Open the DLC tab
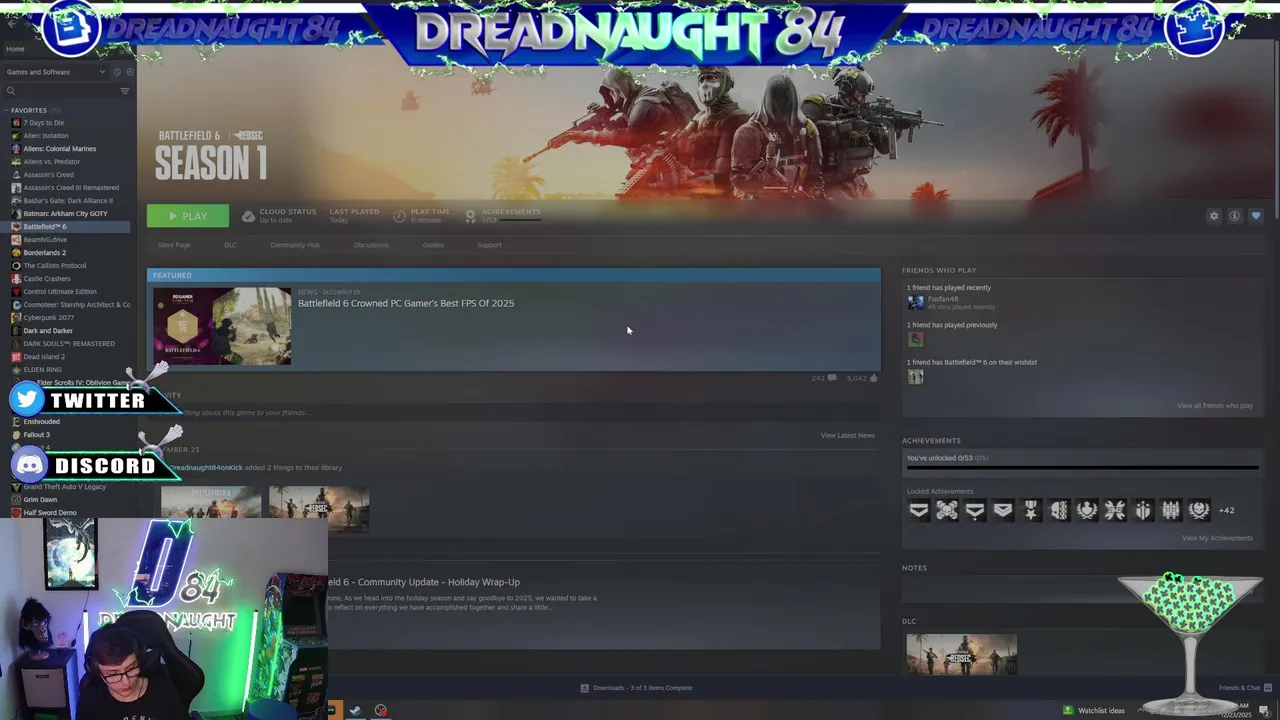1280x720 pixels. 230,245
